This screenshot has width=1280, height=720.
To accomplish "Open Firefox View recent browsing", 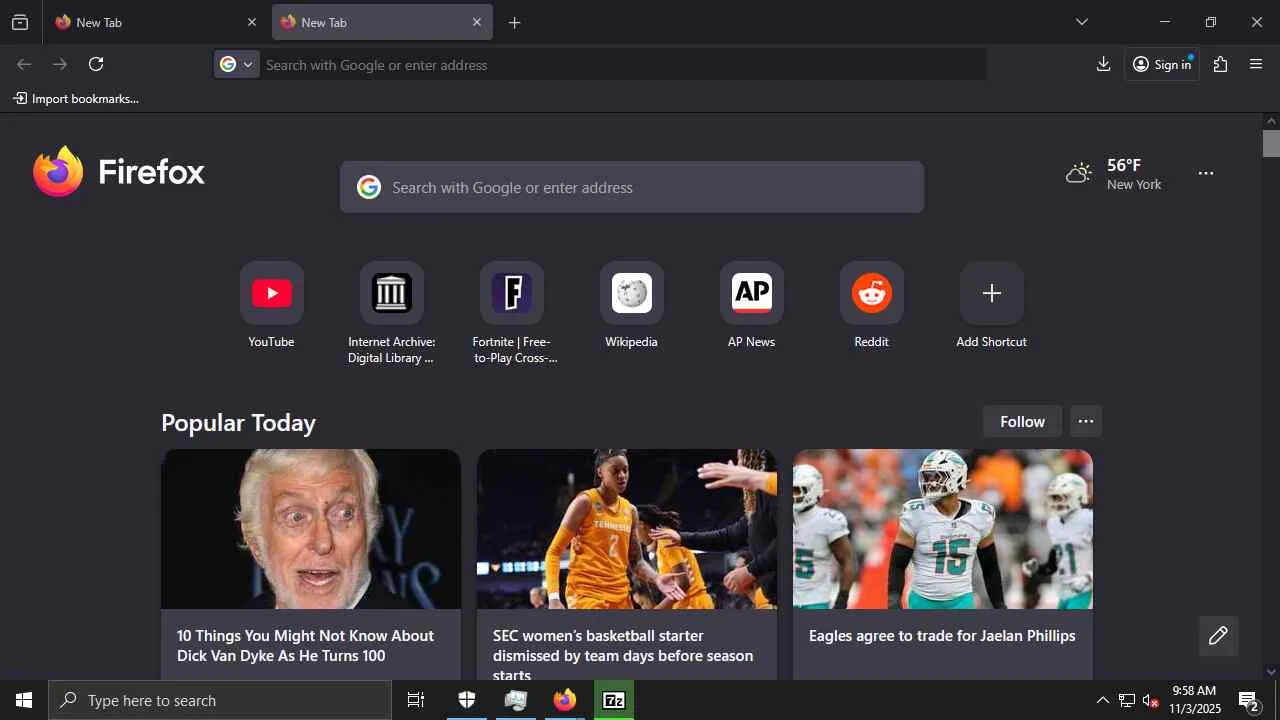I will pyautogui.click(x=20, y=22).
